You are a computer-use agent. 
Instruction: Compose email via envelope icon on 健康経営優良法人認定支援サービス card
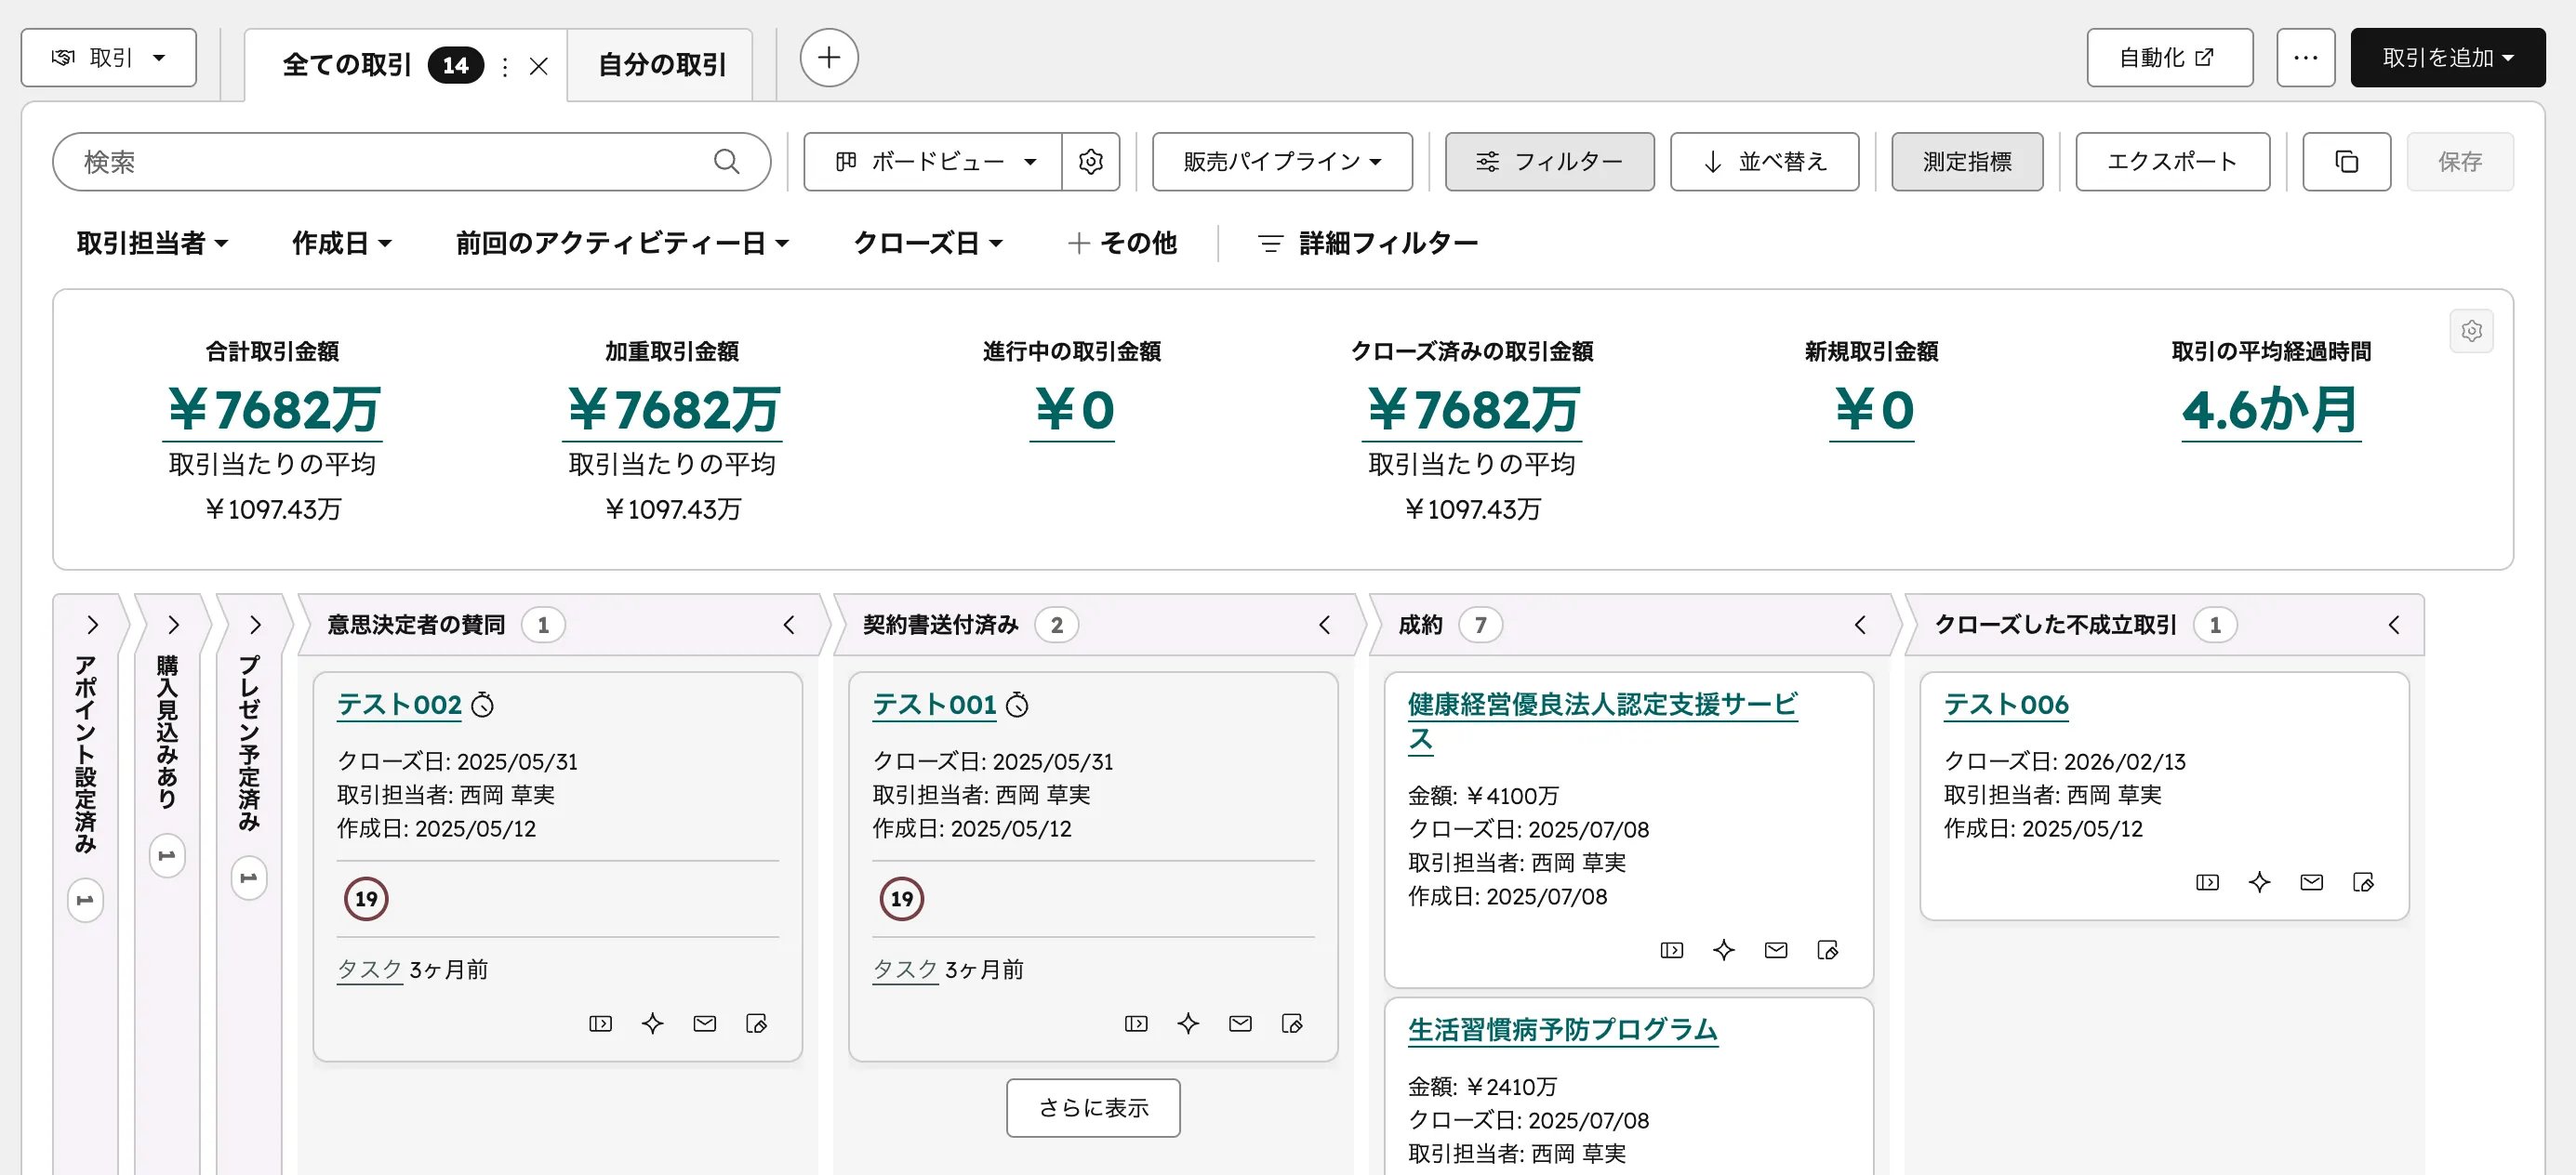pyautogui.click(x=1776, y=950)
